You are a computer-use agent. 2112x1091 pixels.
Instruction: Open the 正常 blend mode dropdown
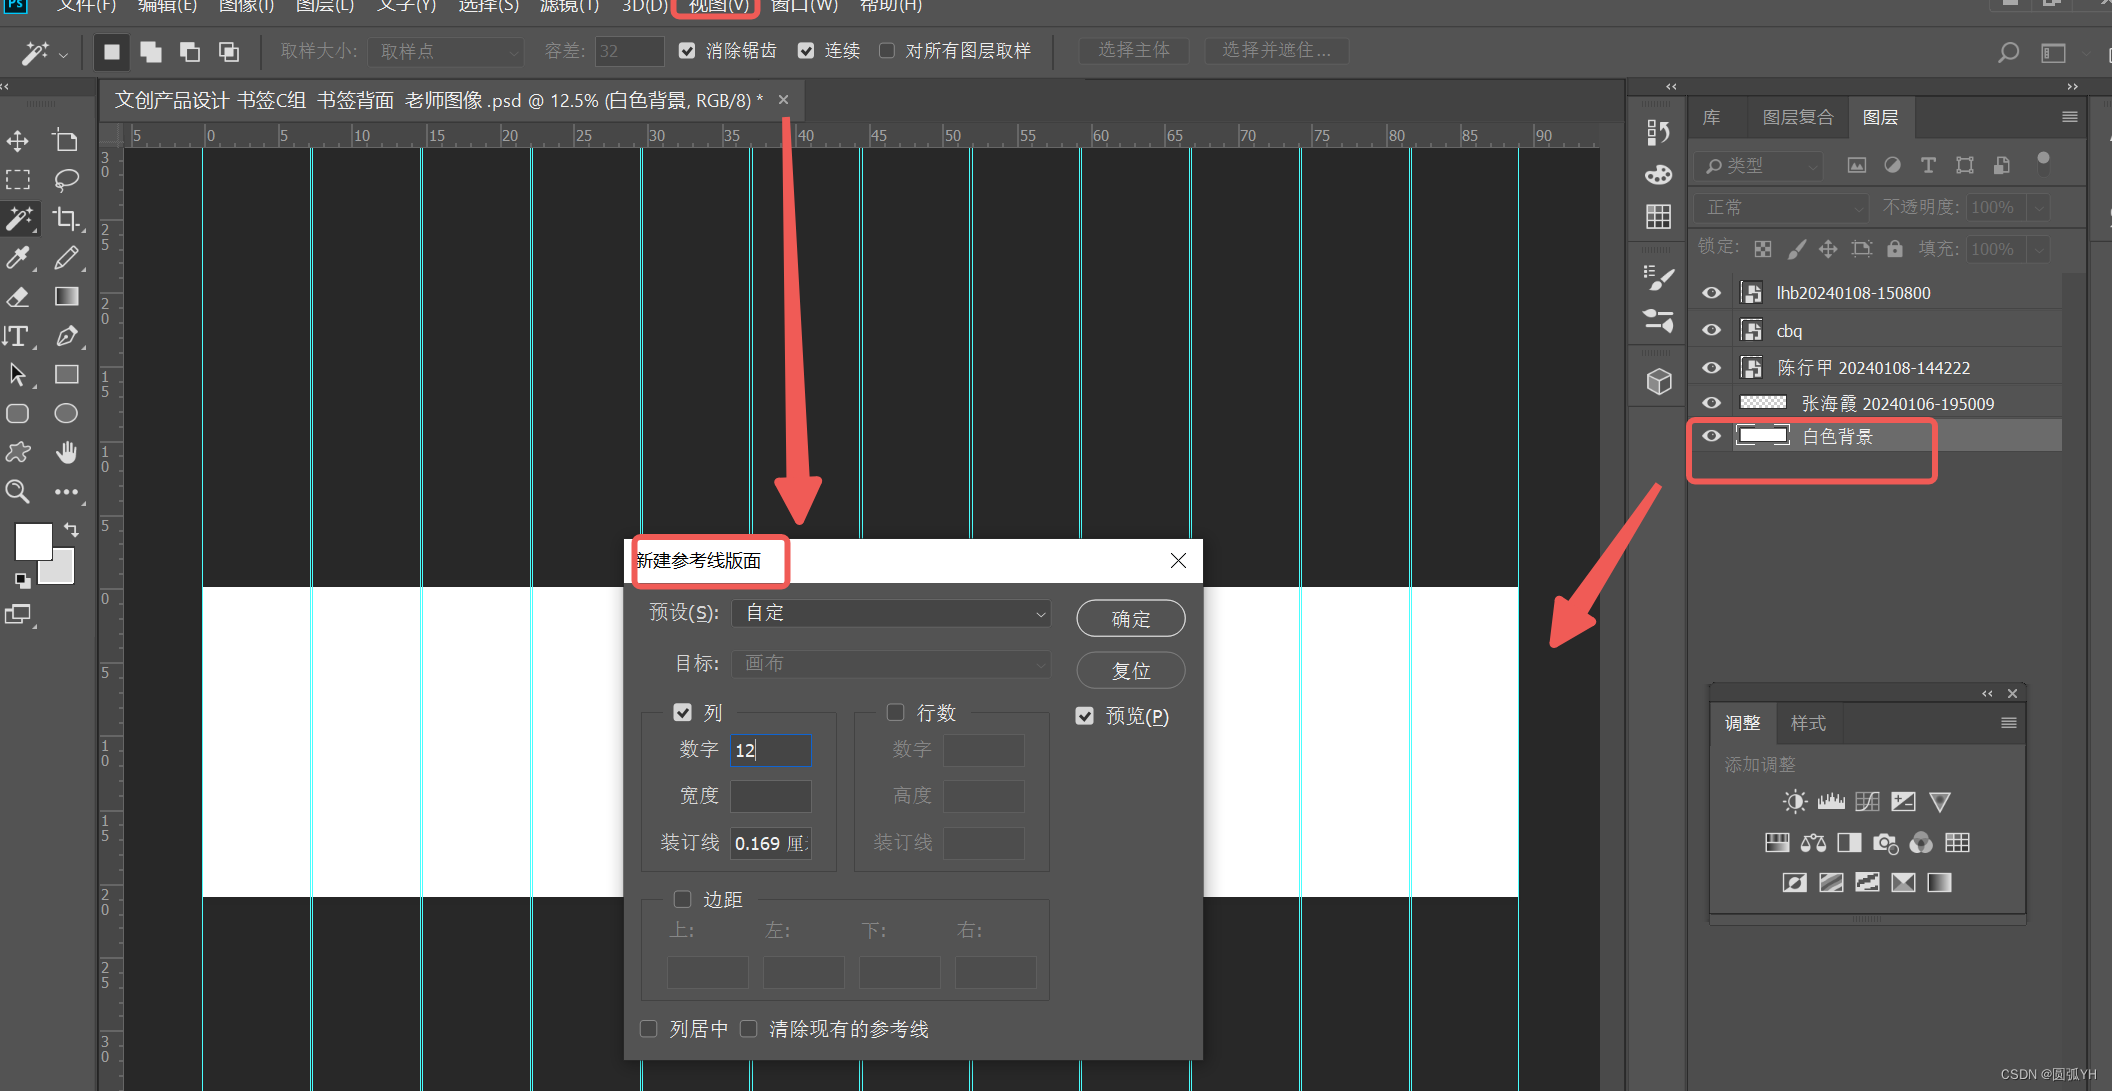coord(1781,207)
